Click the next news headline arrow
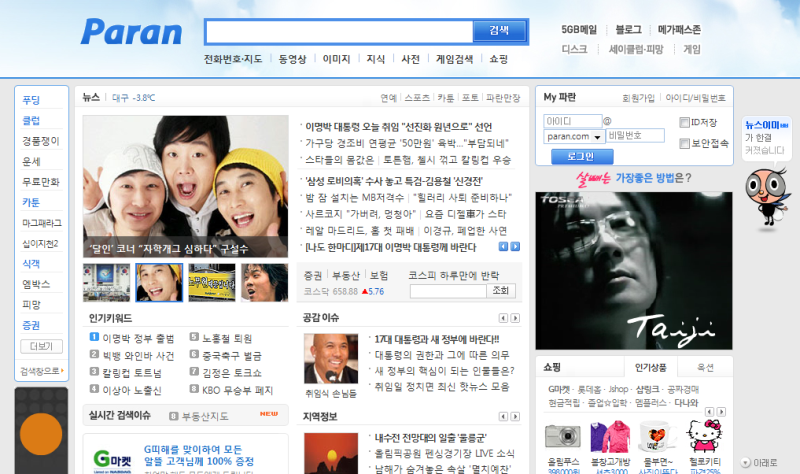The image size is (800, 474). coord(515,246)
